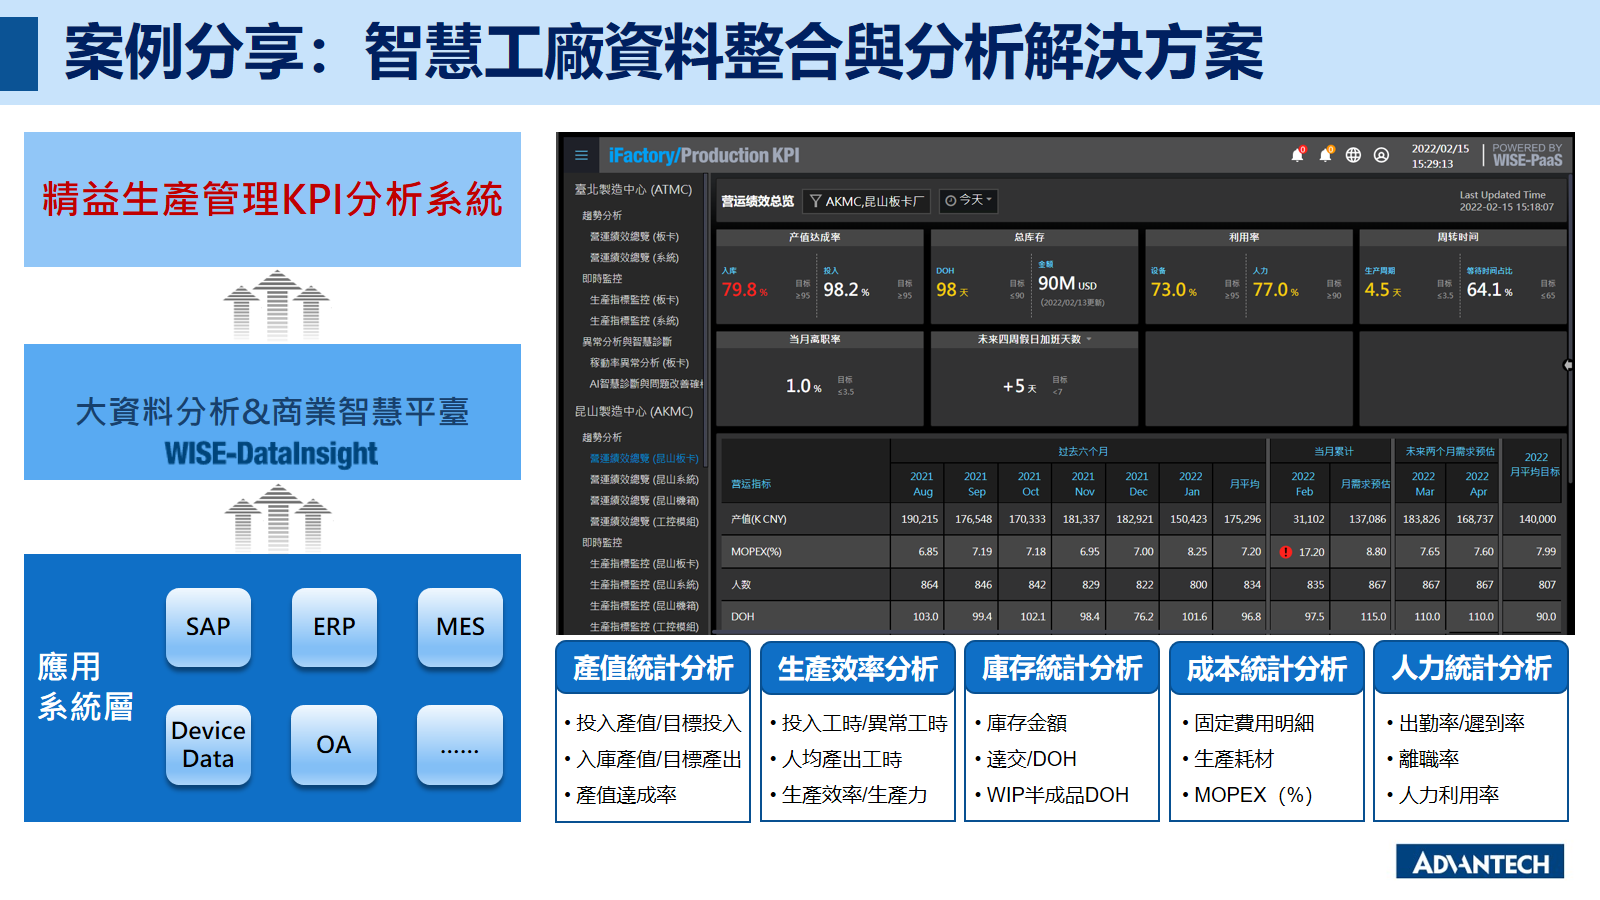Click the 90M USD inventory amount

click(1067, 284)
